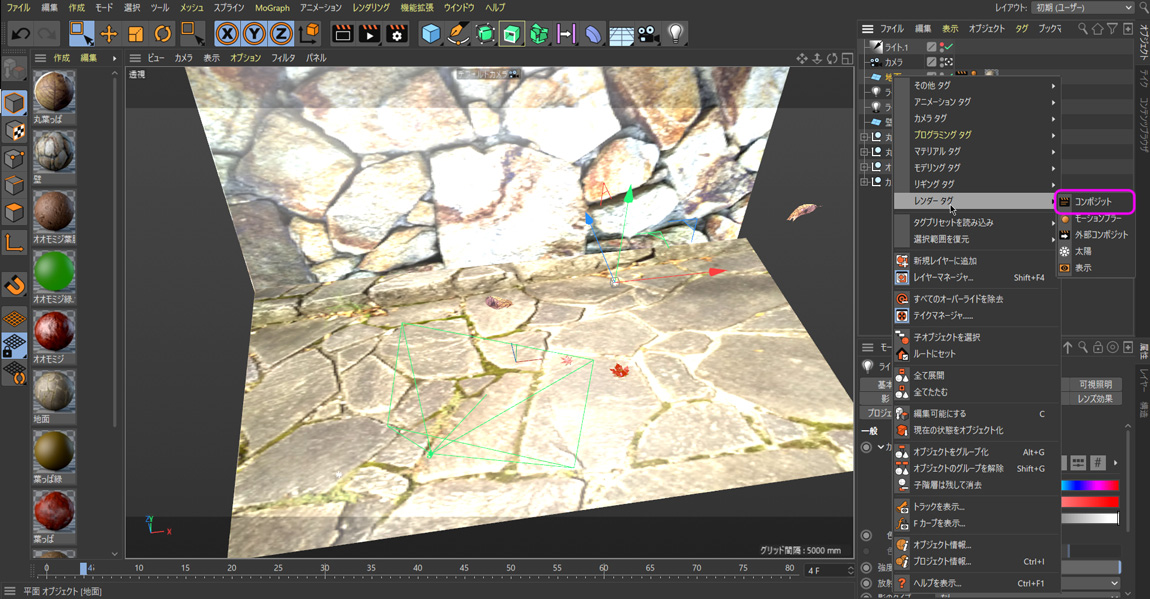This screenshot has width=1150, height=599.
Task: Click the Light bulb object icon
Action: 676,34
